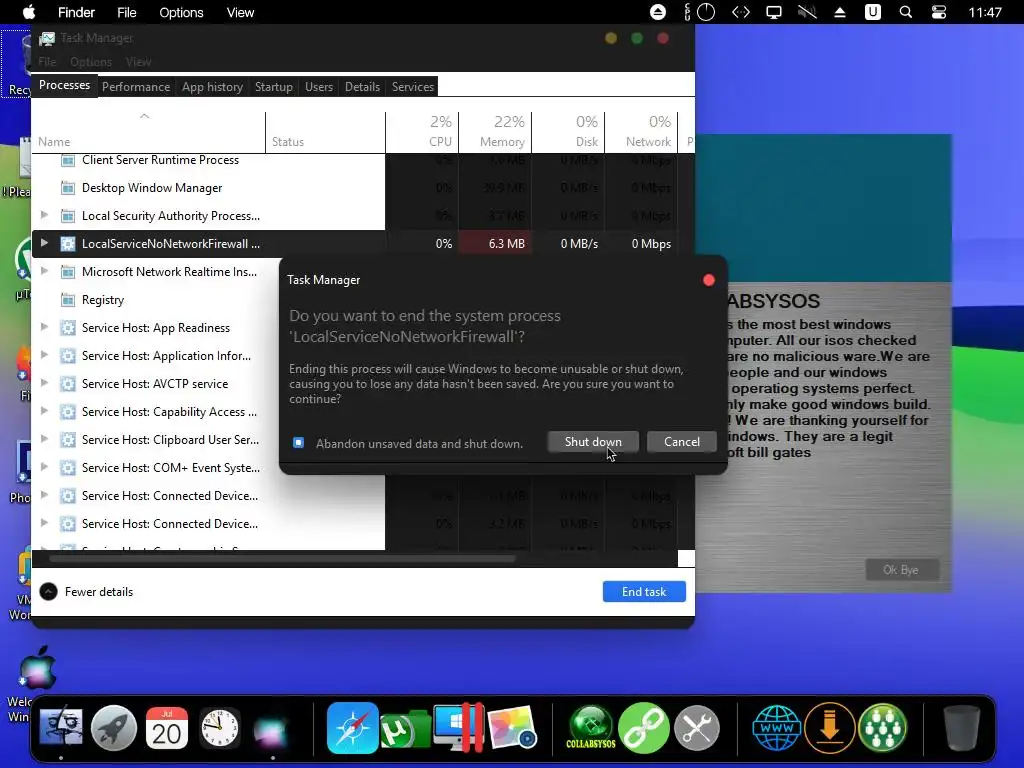The width and height of the screenshot is (1024, 768).
Task: Sort processes by the Name column header
Action: coord(148,131)
